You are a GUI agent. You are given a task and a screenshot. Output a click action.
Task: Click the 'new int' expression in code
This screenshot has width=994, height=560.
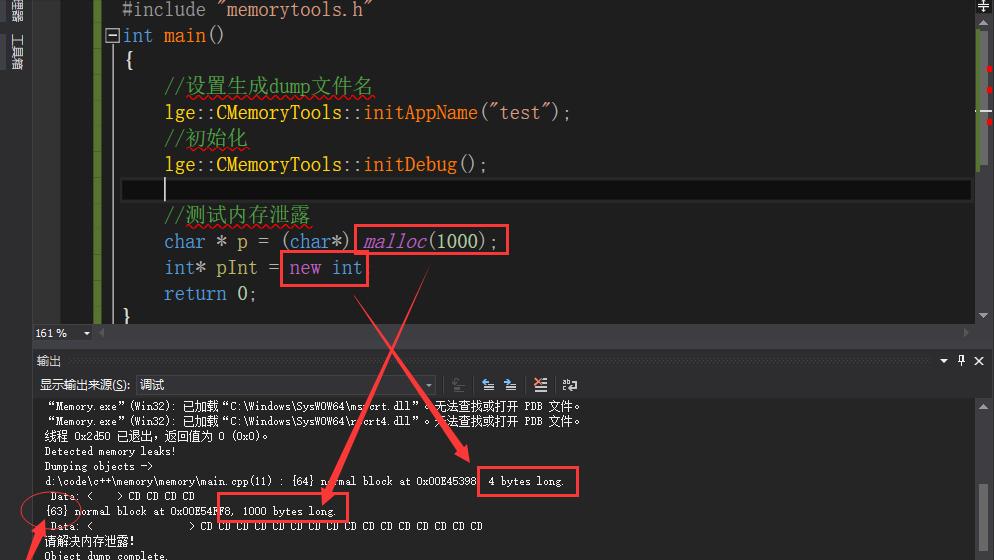click(326, 268)
